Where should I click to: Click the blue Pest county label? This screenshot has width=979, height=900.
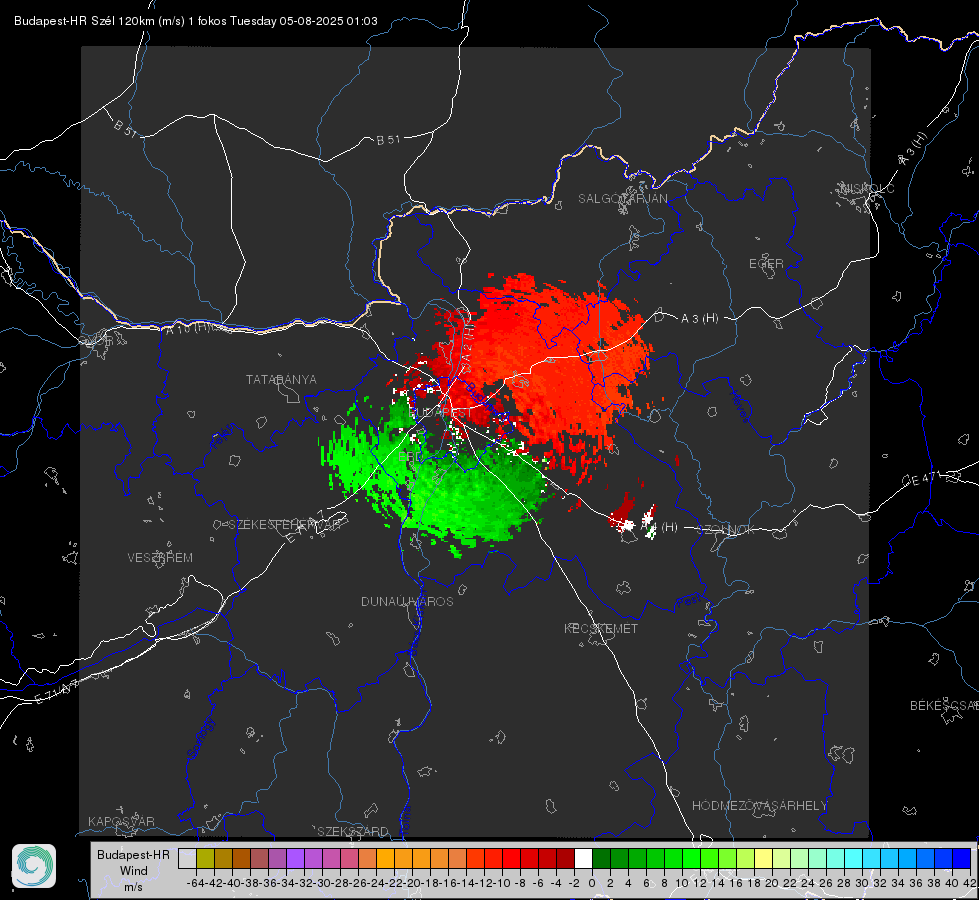tap(689, 601)
